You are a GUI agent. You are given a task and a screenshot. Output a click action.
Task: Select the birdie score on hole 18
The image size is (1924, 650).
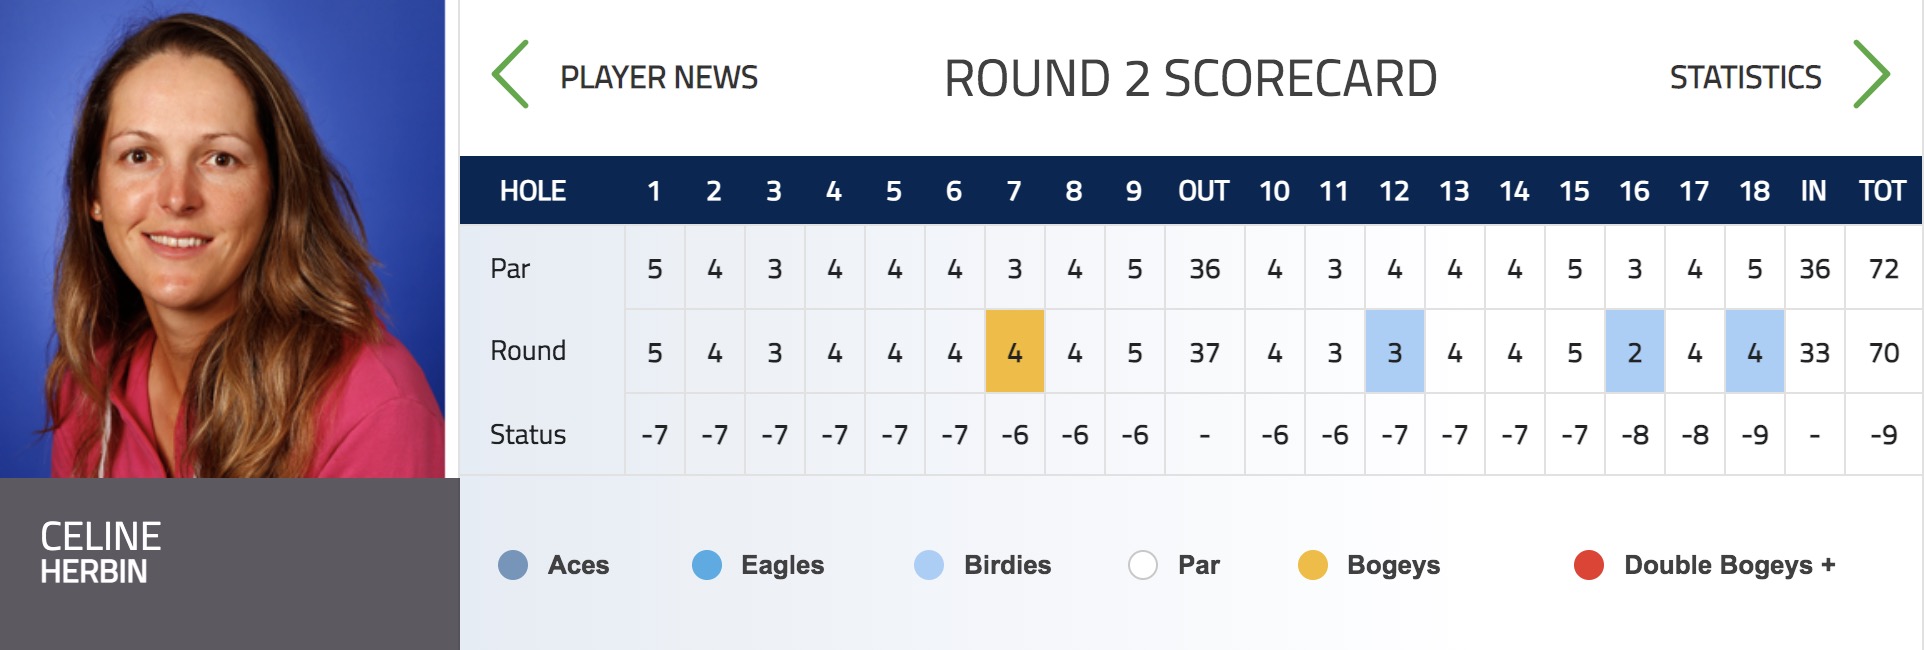tap(1755, 351)
